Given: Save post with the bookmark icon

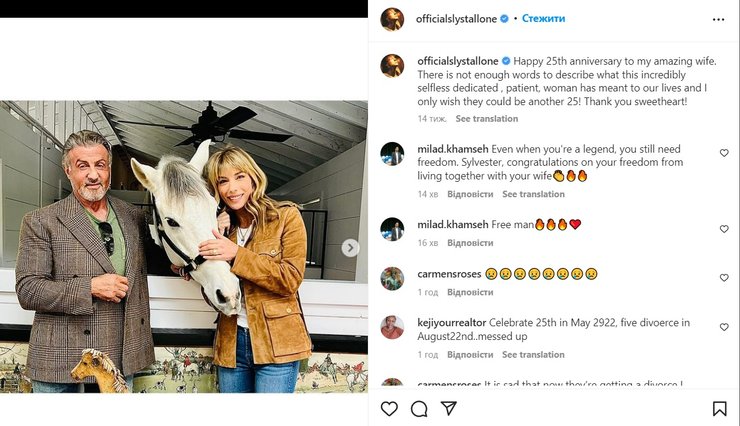Looking at the screenshot, I should 719,408.
